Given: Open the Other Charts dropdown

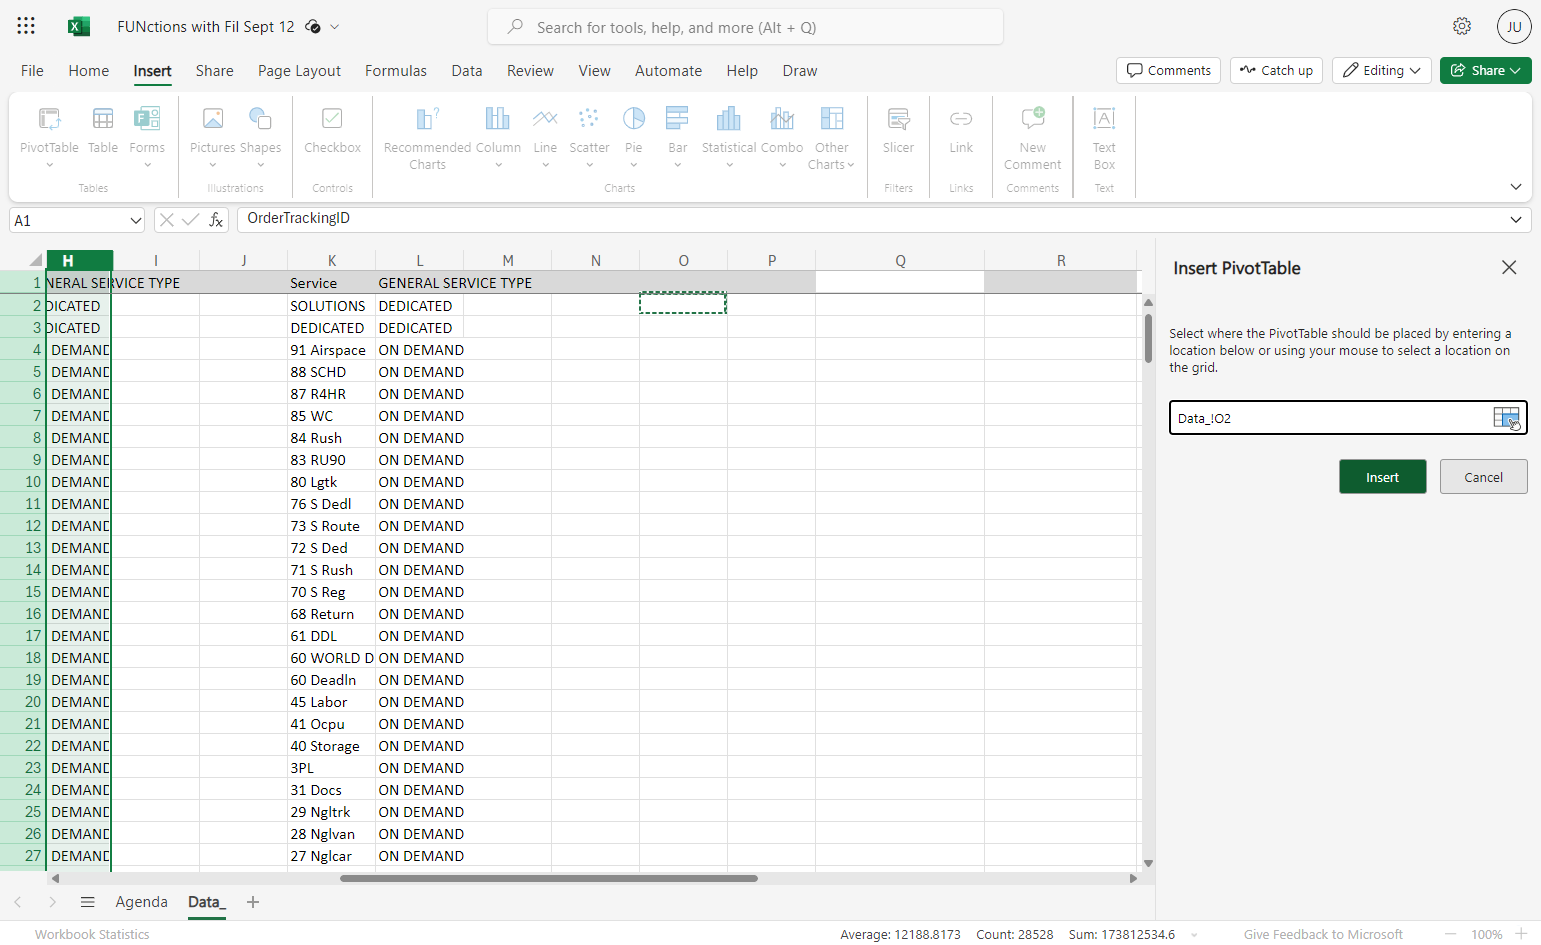Looking at the screenshot, I should [831, 138].
